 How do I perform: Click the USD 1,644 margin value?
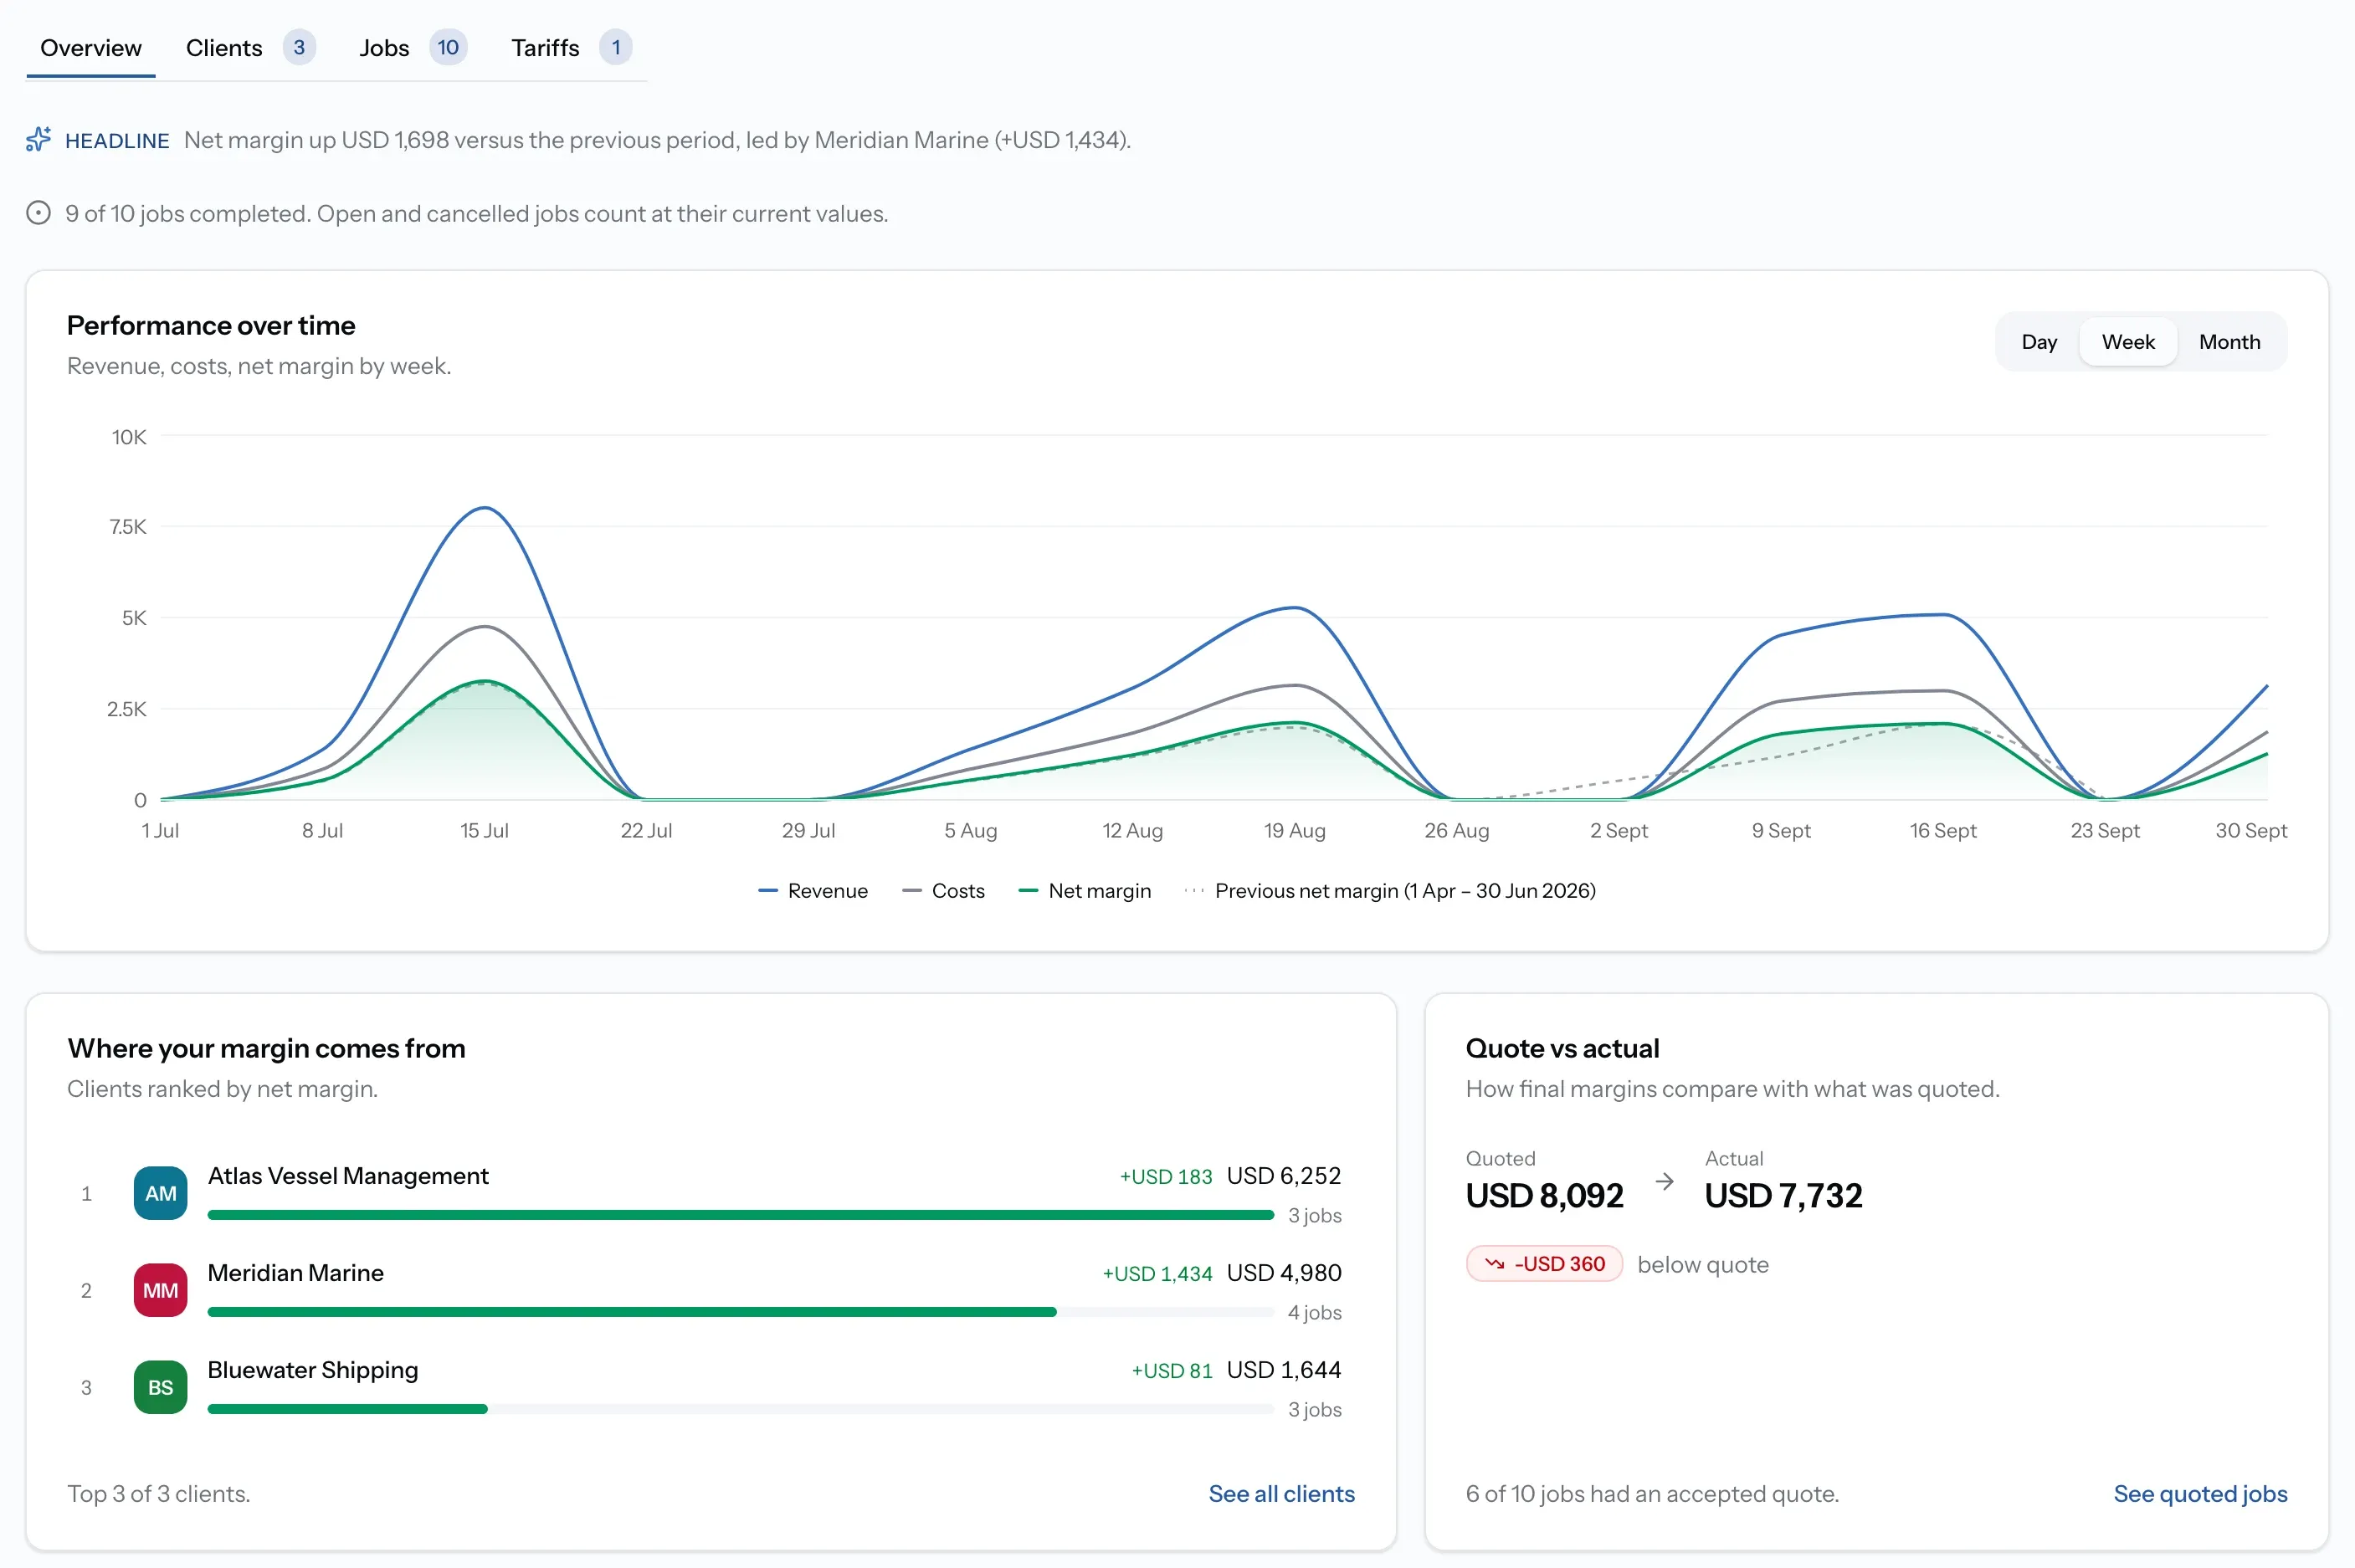pos(1284,1370)
